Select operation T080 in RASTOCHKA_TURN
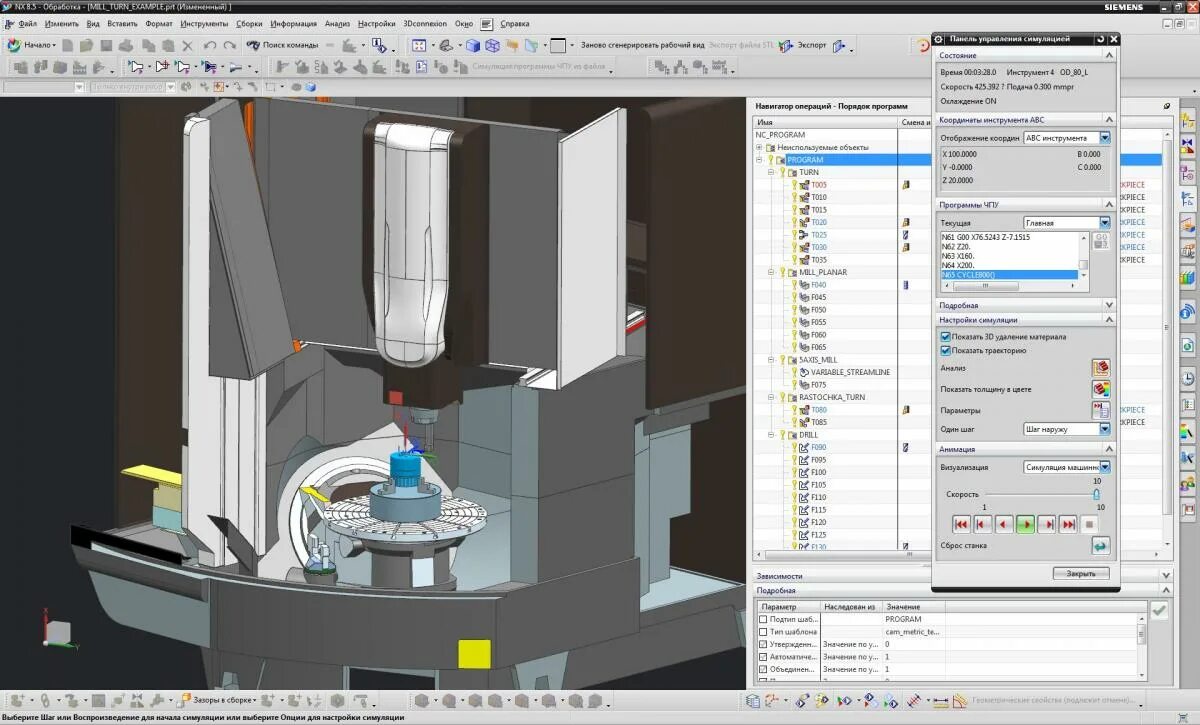This screenshot has height=725, width=1200. click(x=819, y=410)
